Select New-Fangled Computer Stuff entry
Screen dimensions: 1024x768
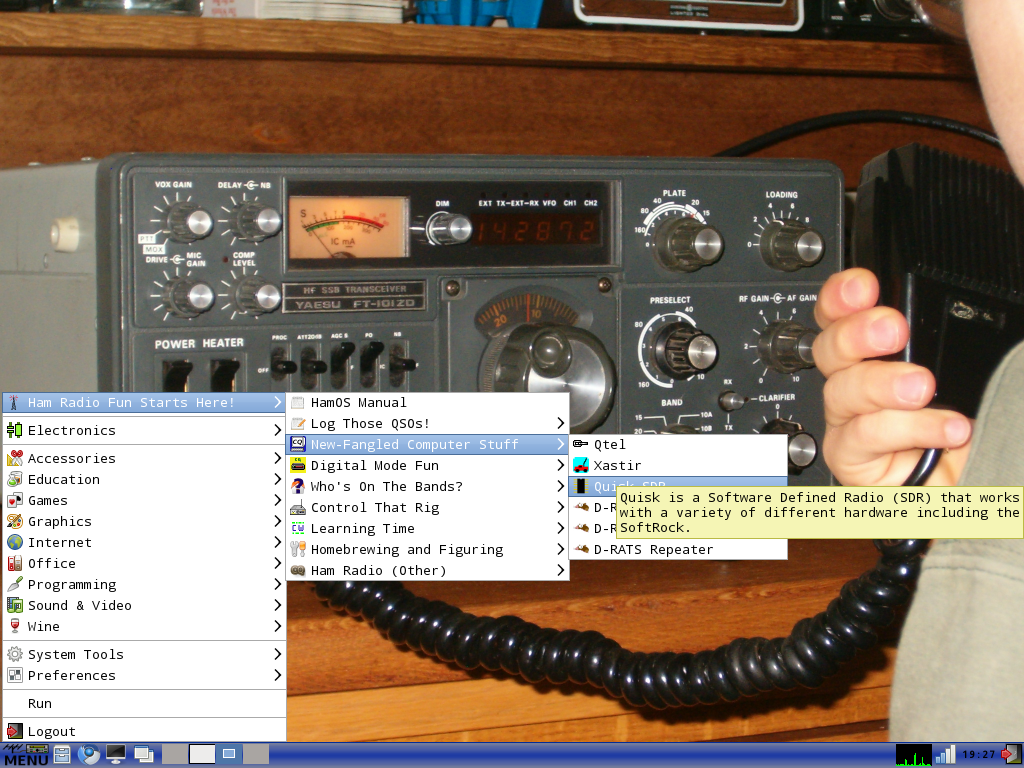tap(428, 445)
